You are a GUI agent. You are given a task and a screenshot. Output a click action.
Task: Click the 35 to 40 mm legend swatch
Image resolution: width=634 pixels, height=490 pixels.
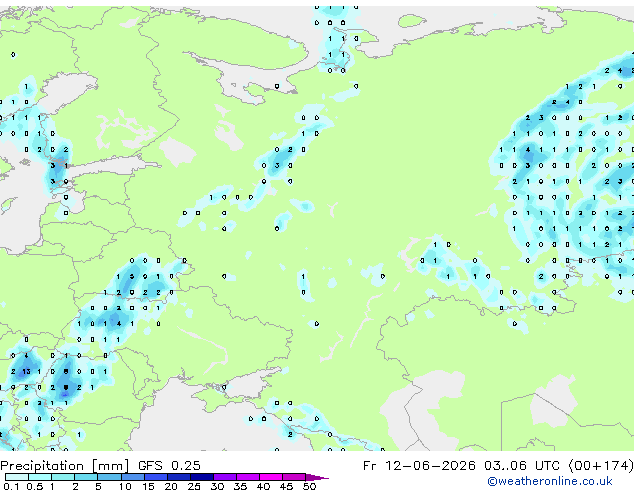247,477
